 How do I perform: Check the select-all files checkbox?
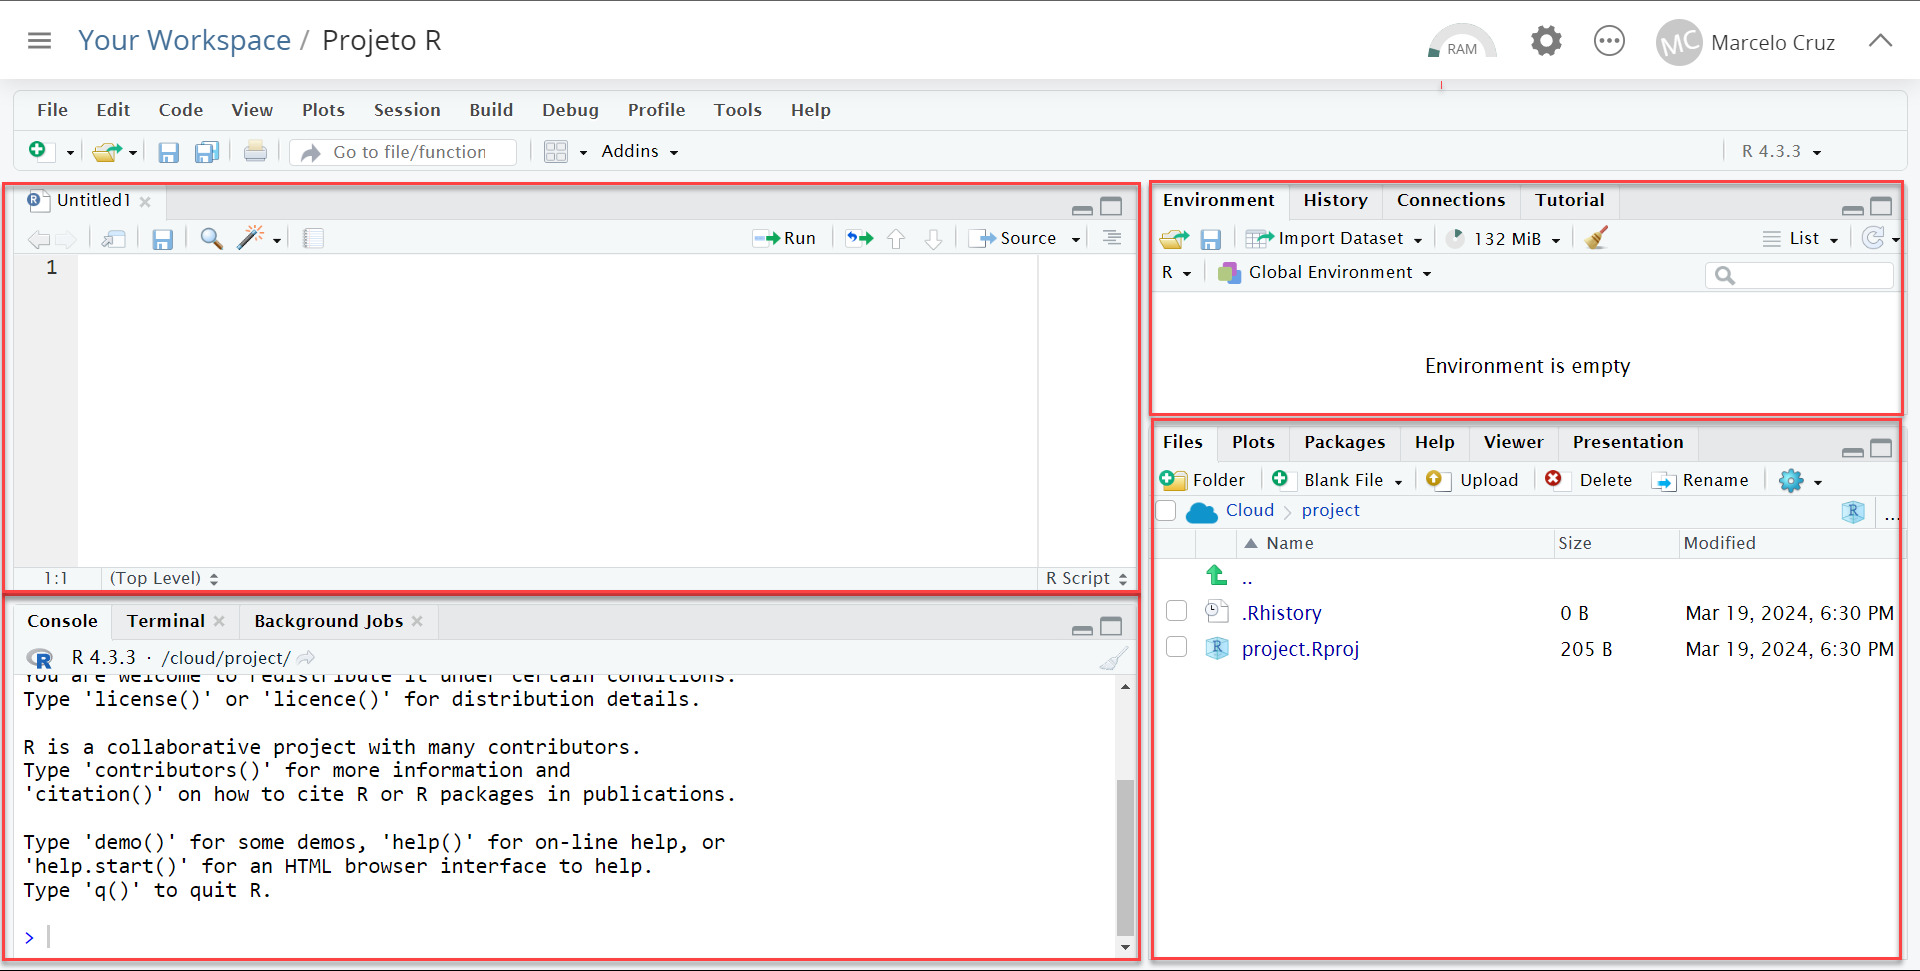point(1166,511)
